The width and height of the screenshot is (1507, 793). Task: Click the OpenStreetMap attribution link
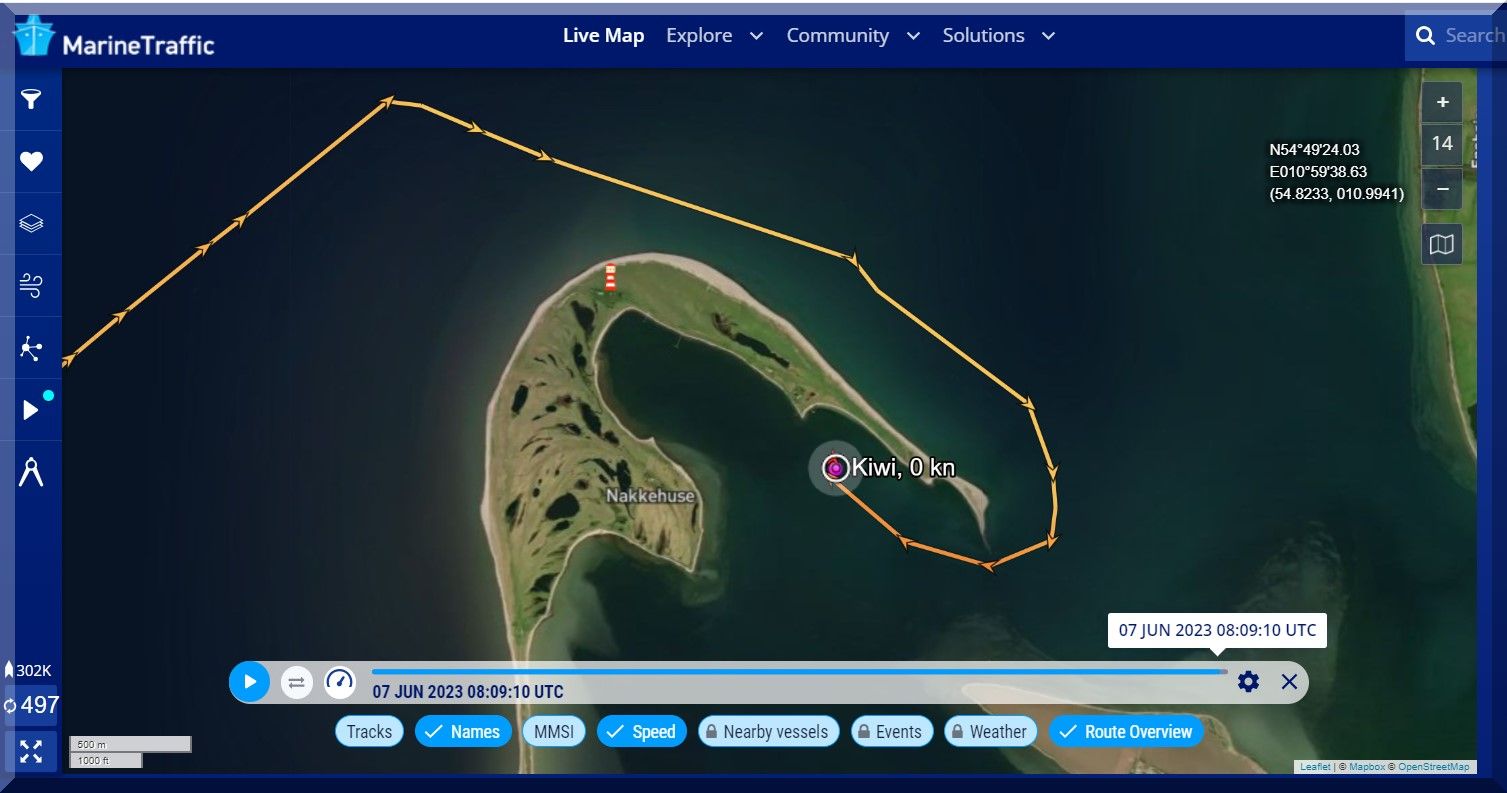[x=1433, y=767]
